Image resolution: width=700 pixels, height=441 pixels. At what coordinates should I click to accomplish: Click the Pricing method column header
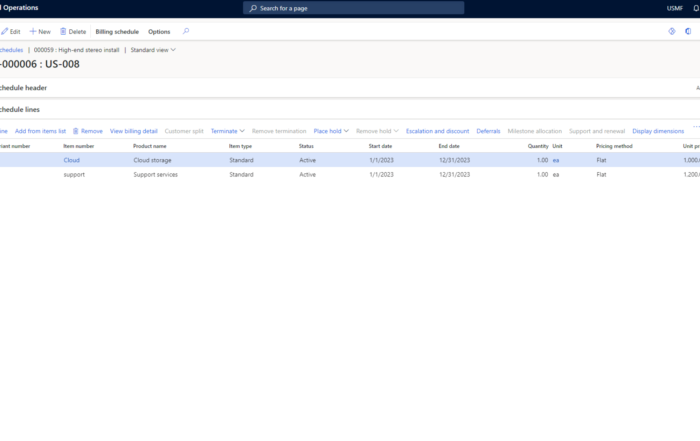614,146
